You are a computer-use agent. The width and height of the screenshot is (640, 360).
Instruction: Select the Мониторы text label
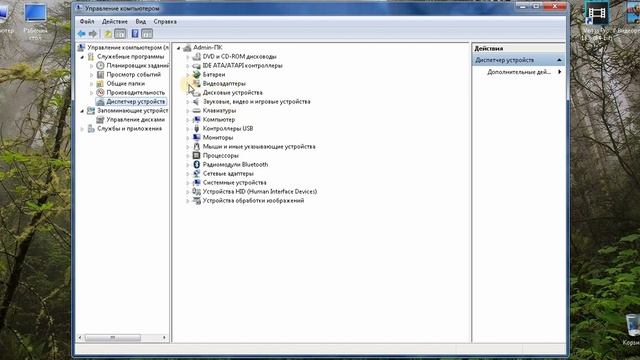click(x=218, y=138)
